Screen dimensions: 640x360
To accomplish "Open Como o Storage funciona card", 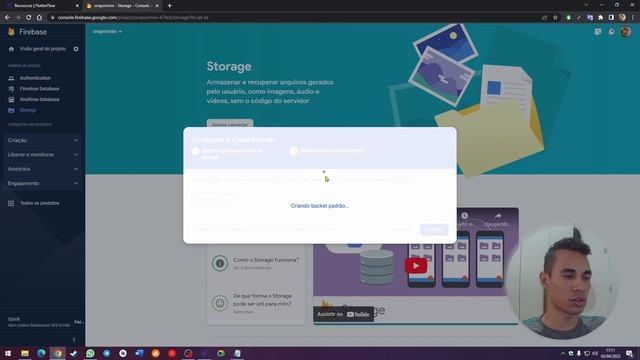I will 256,263.
